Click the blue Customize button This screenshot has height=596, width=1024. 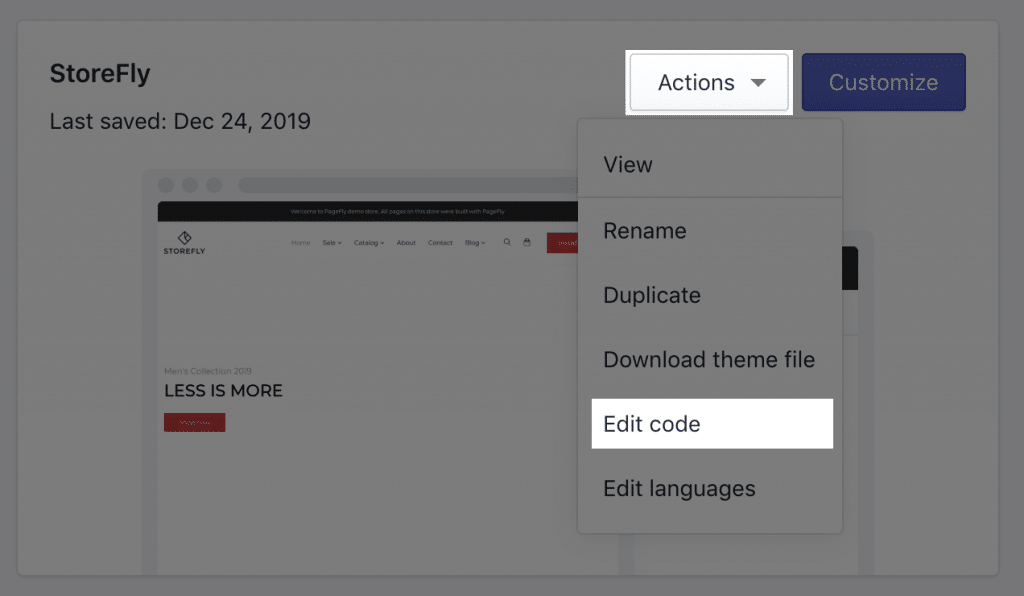coord(884,82)
